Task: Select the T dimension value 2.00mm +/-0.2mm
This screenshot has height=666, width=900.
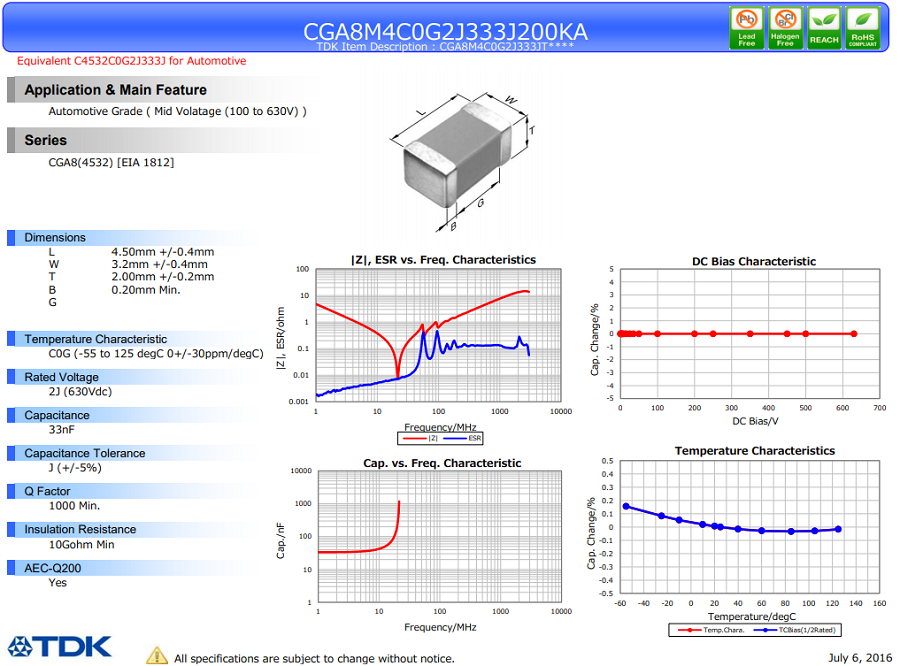Action: [x=162, y=277]
